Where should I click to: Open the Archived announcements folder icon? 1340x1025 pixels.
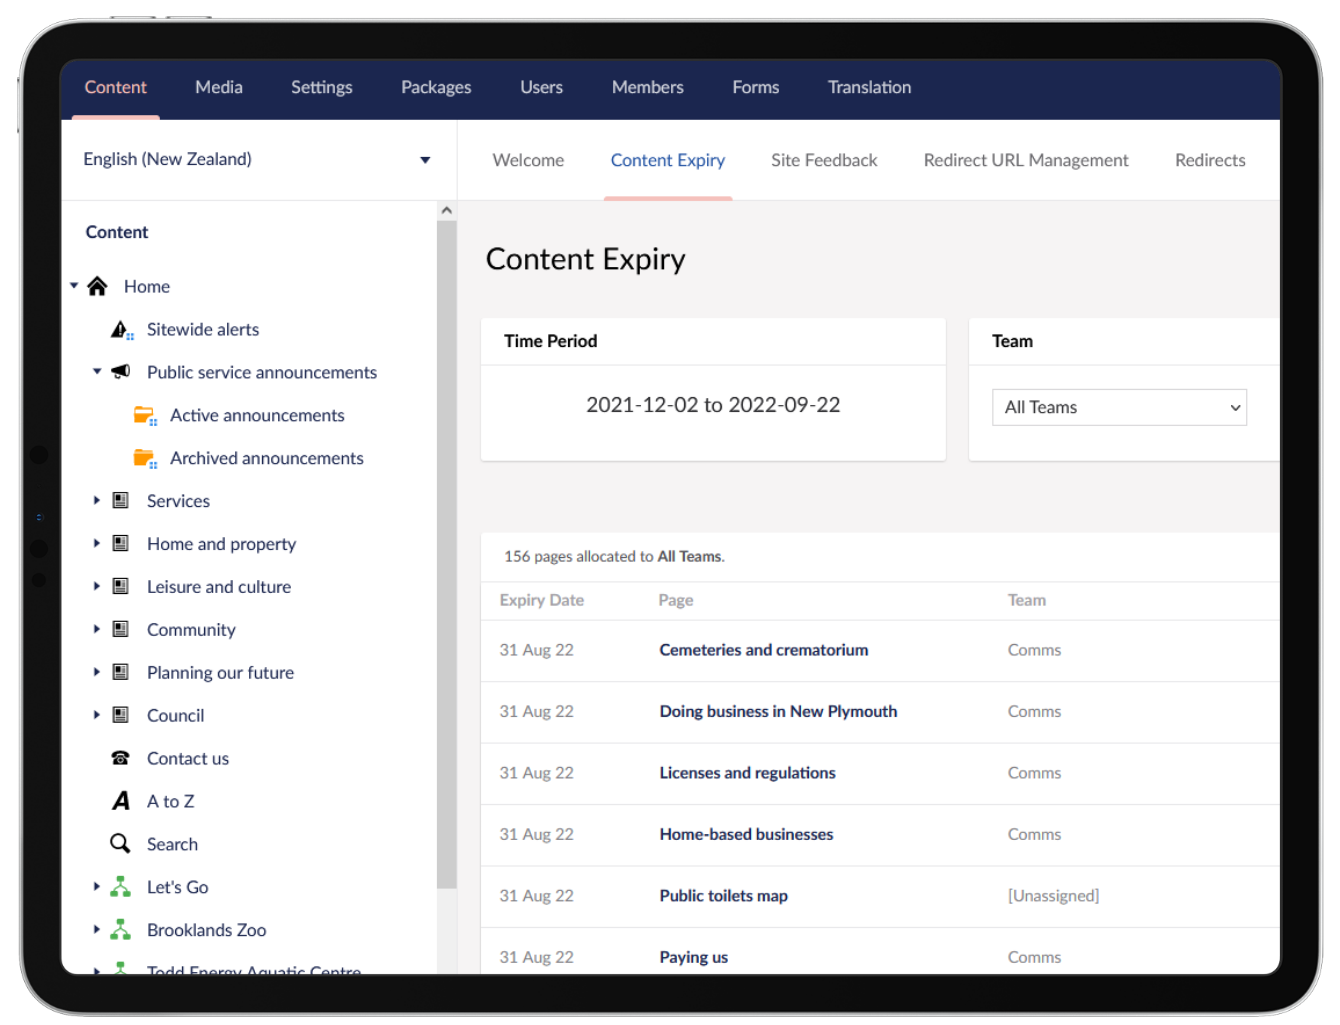(x=145, y=457)
